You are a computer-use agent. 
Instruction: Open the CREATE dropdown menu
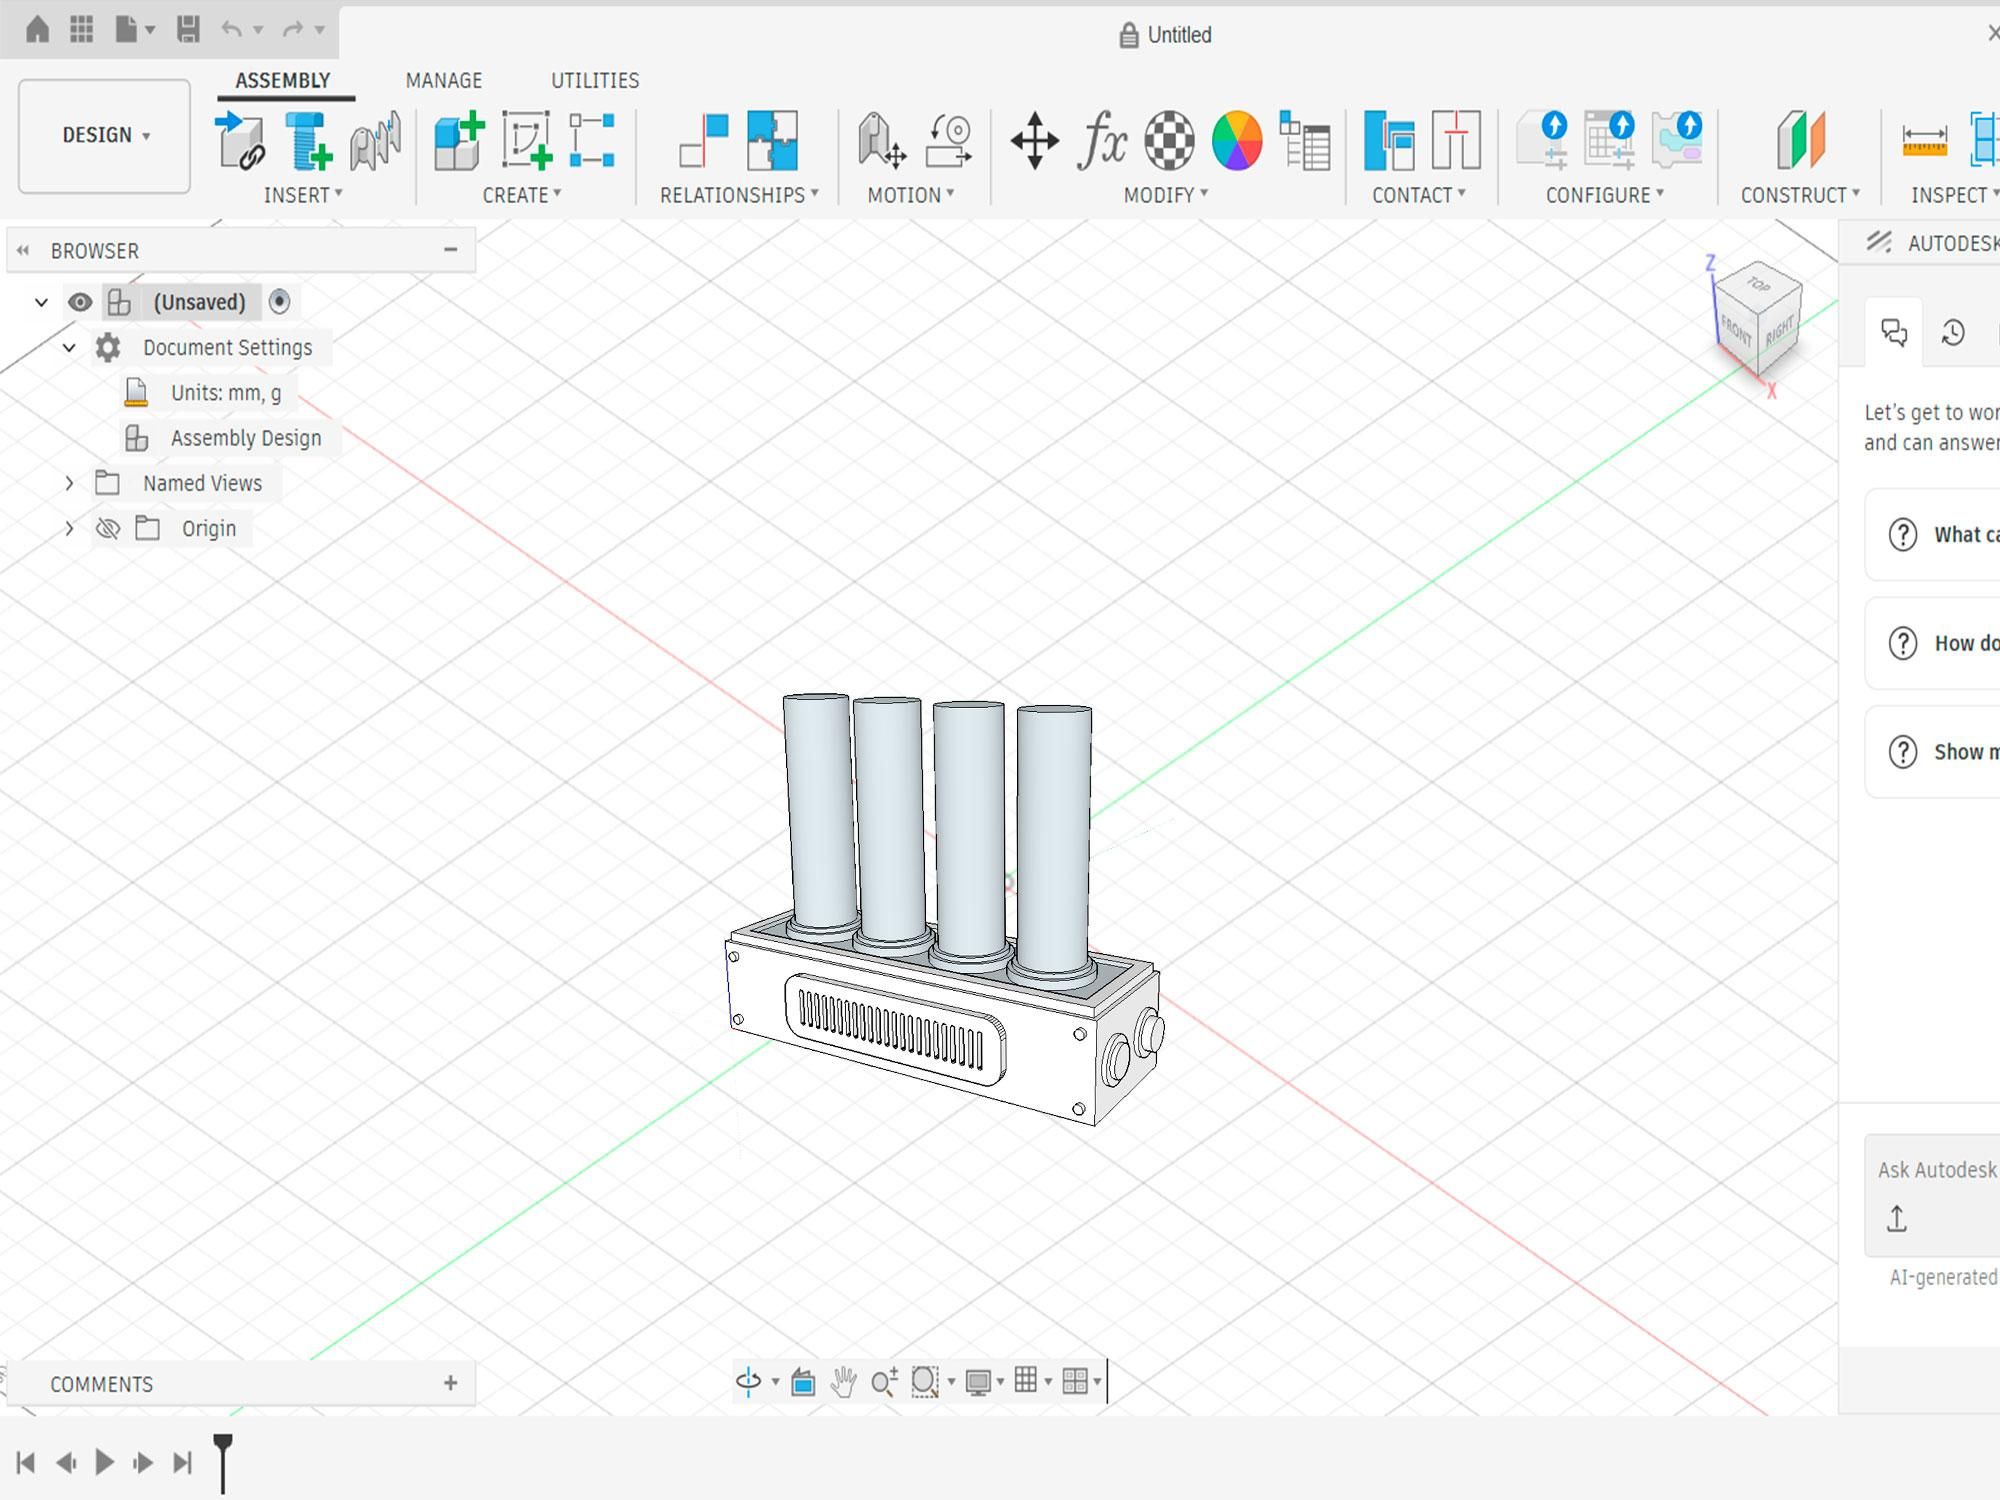point(522,195)
